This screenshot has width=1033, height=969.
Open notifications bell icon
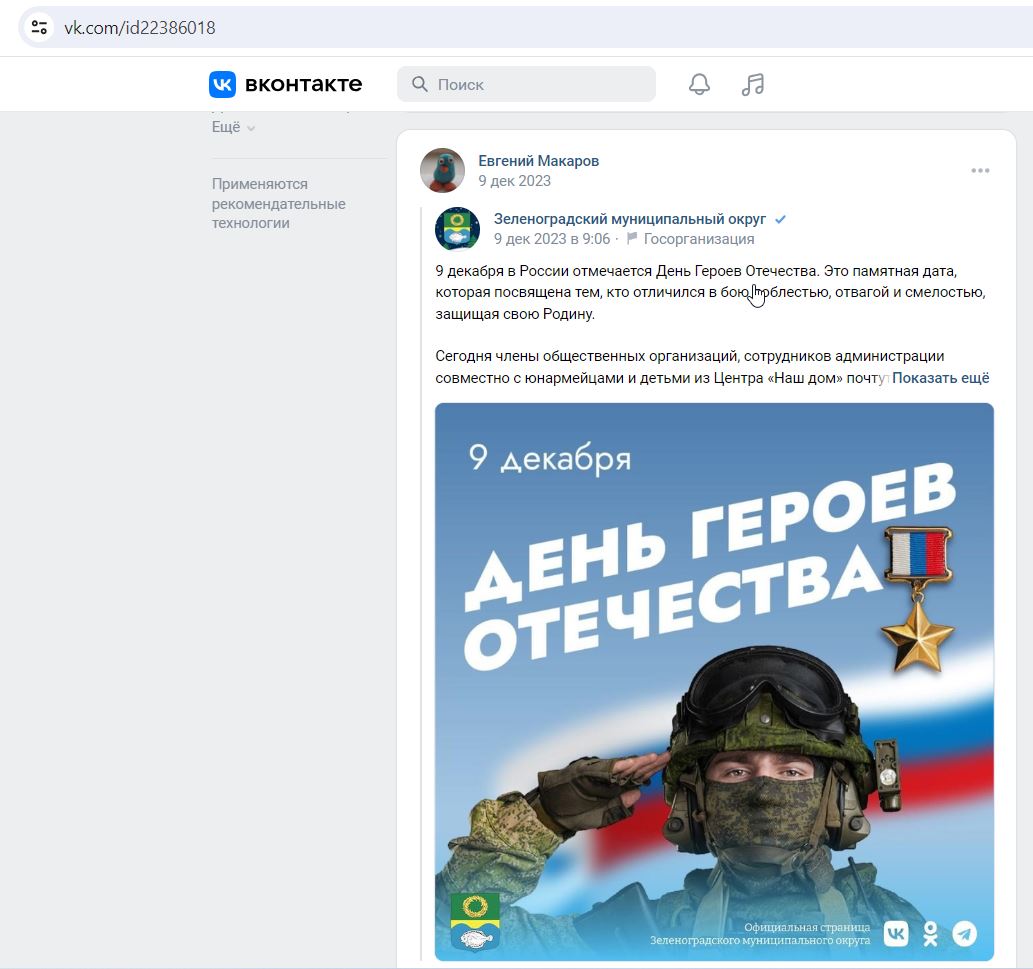(699, 84)
